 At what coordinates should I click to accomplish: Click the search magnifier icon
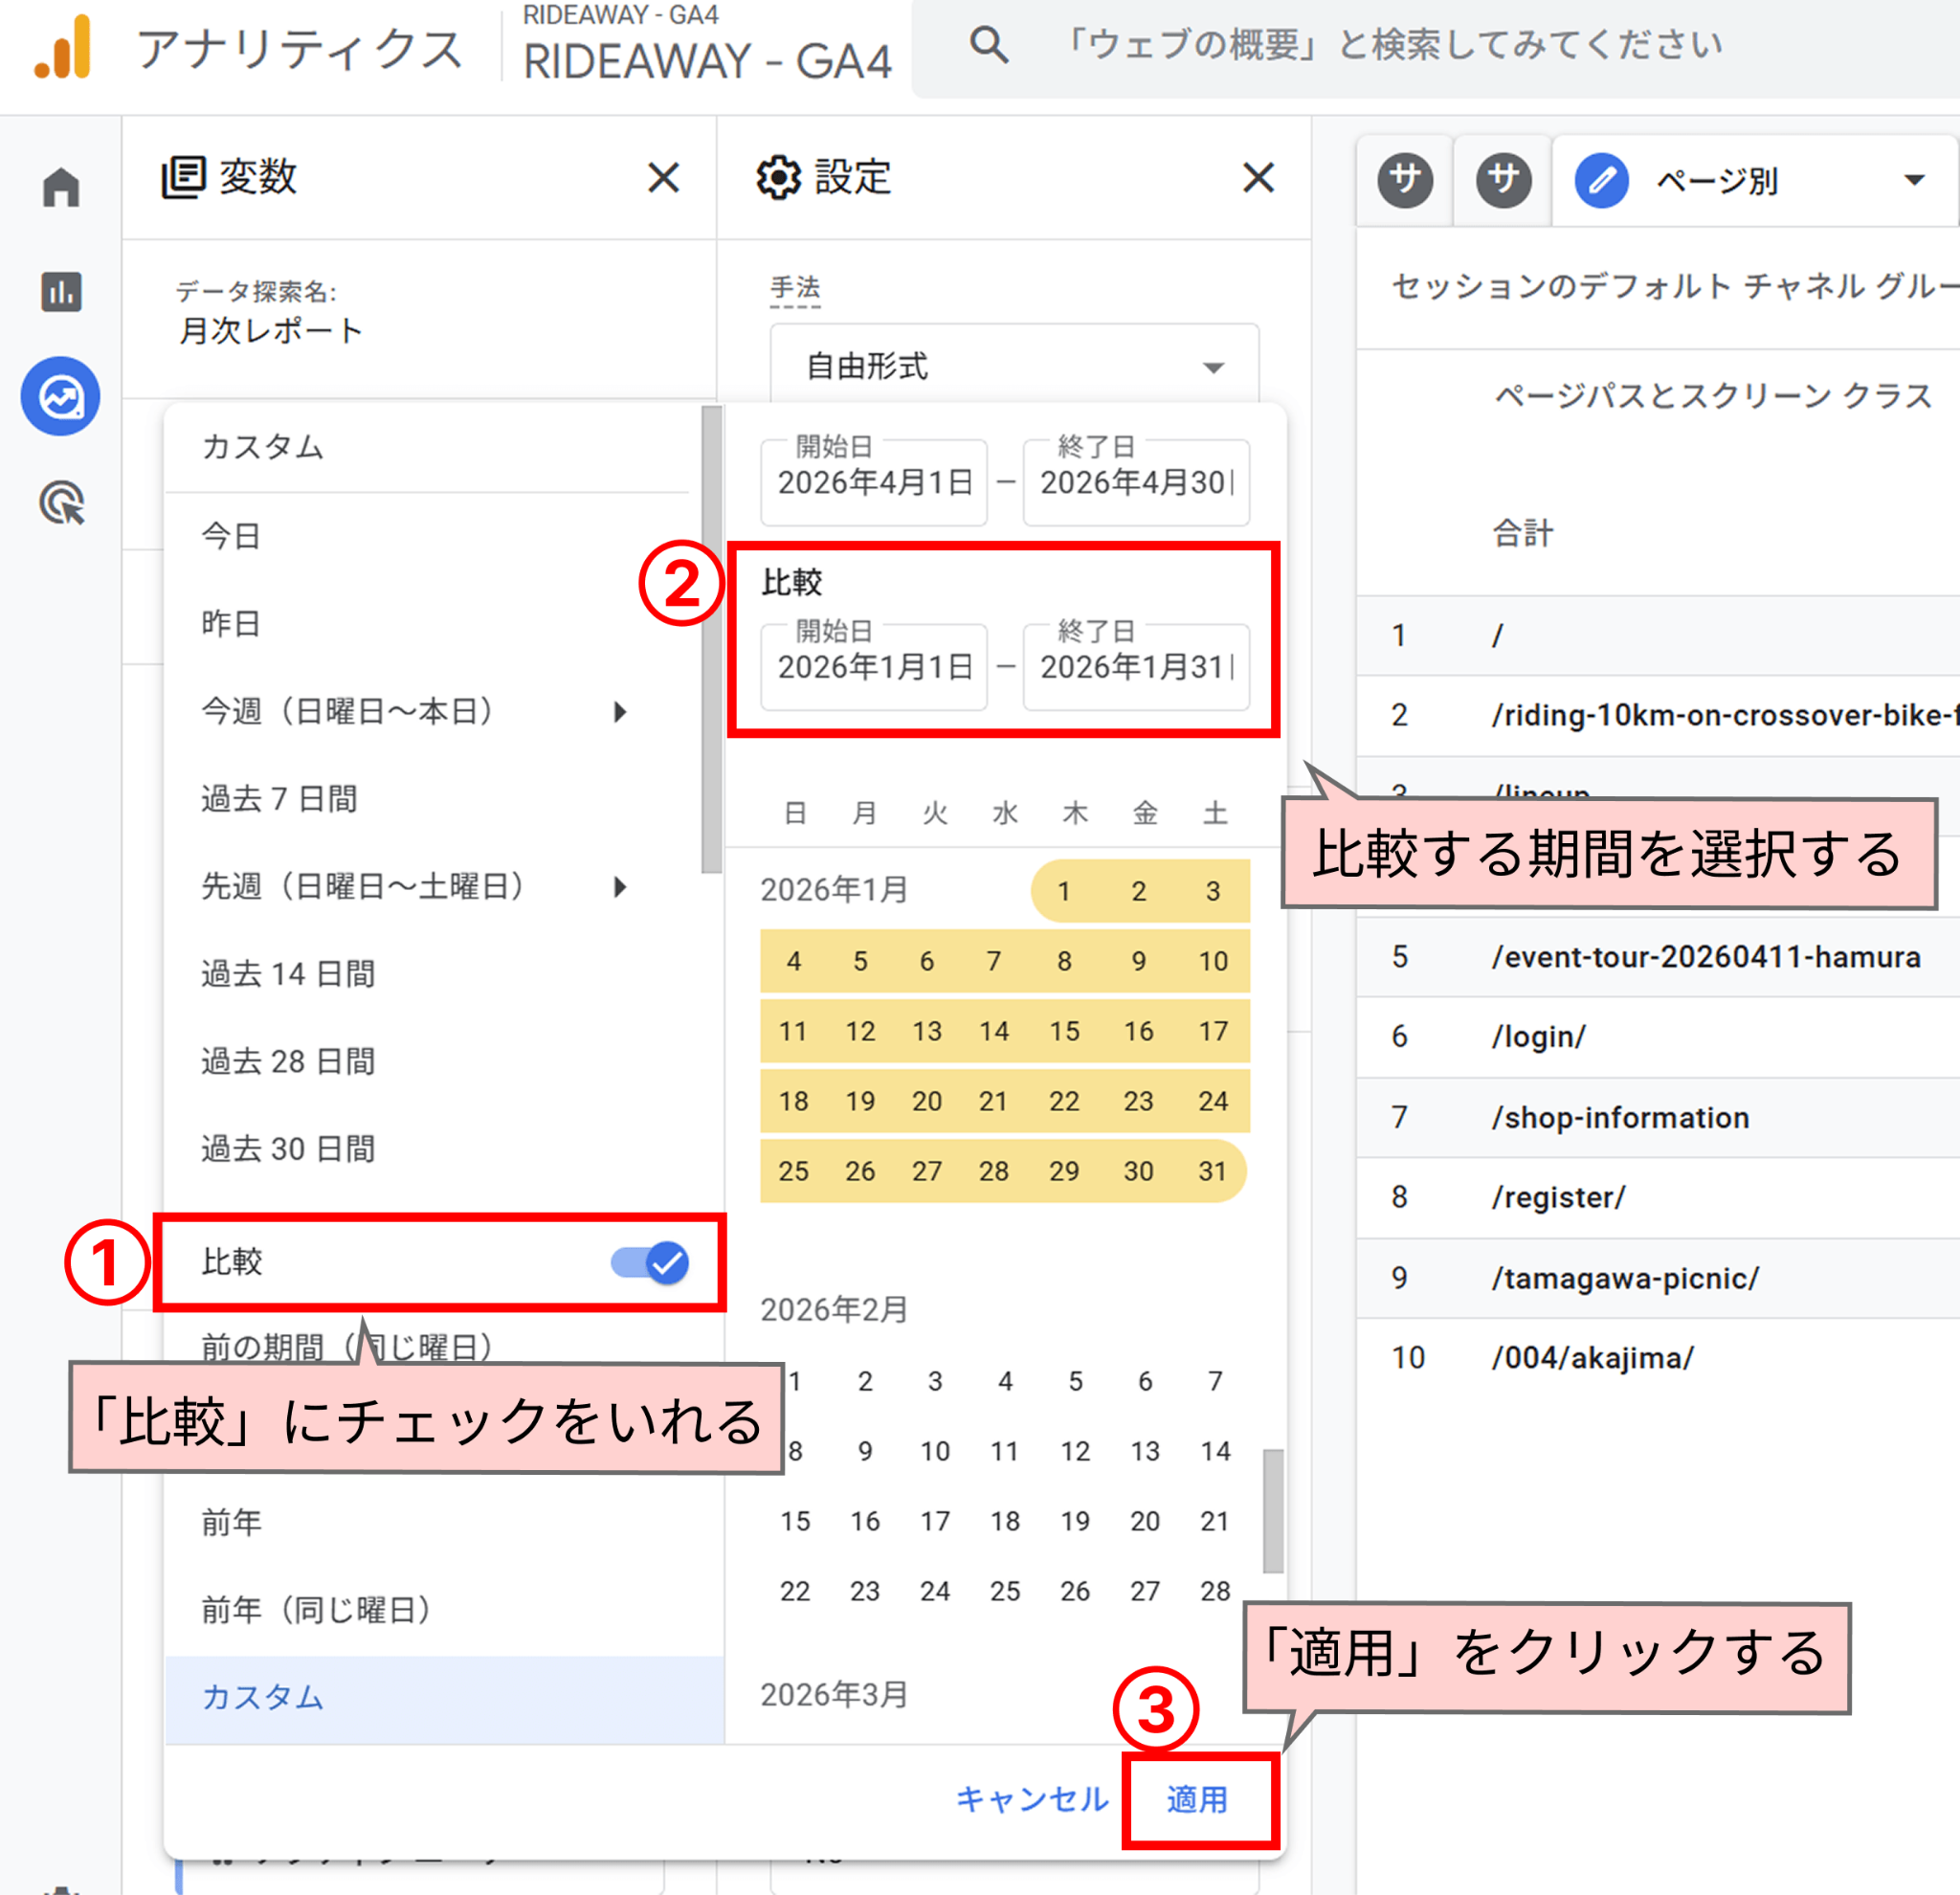coord(988,45)
